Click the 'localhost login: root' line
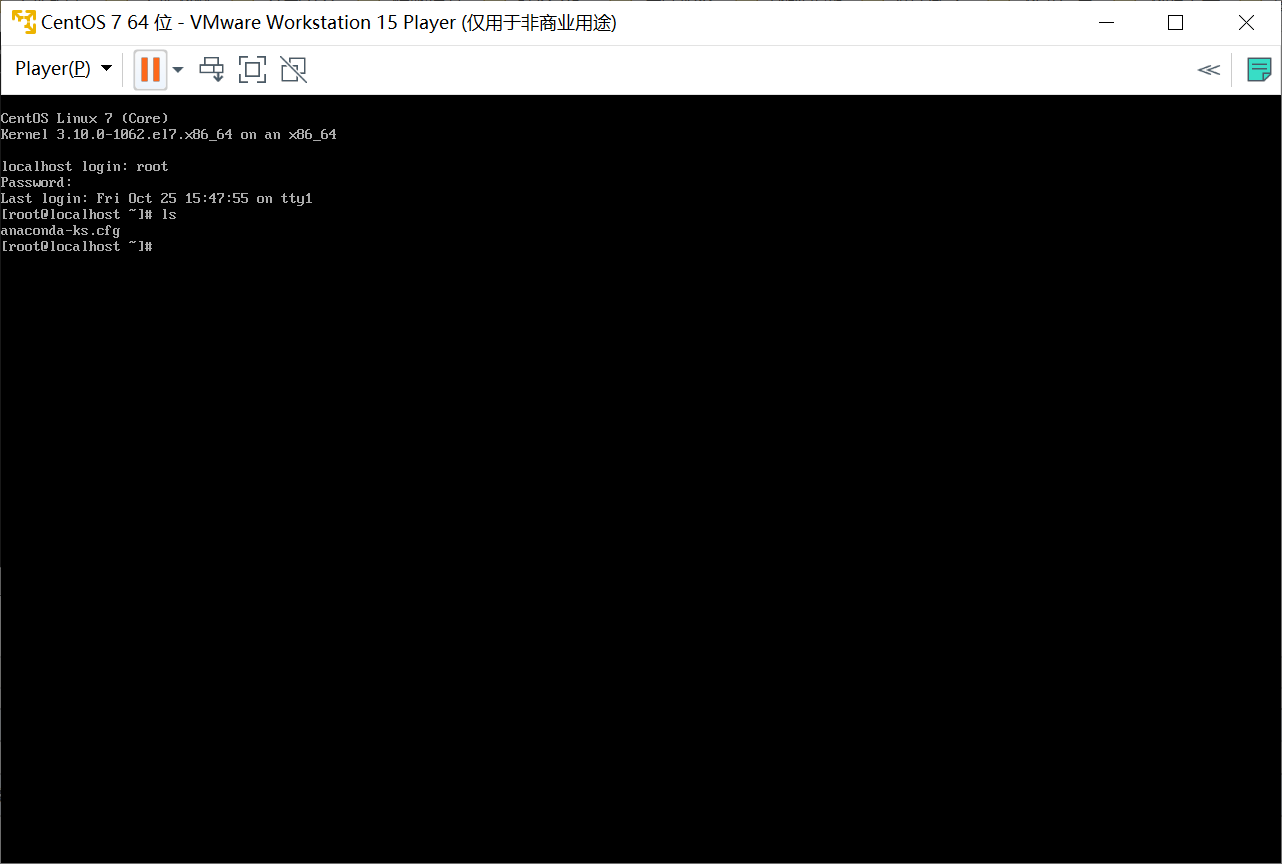The image size is (1282, 864). click(x=84, y=166)
